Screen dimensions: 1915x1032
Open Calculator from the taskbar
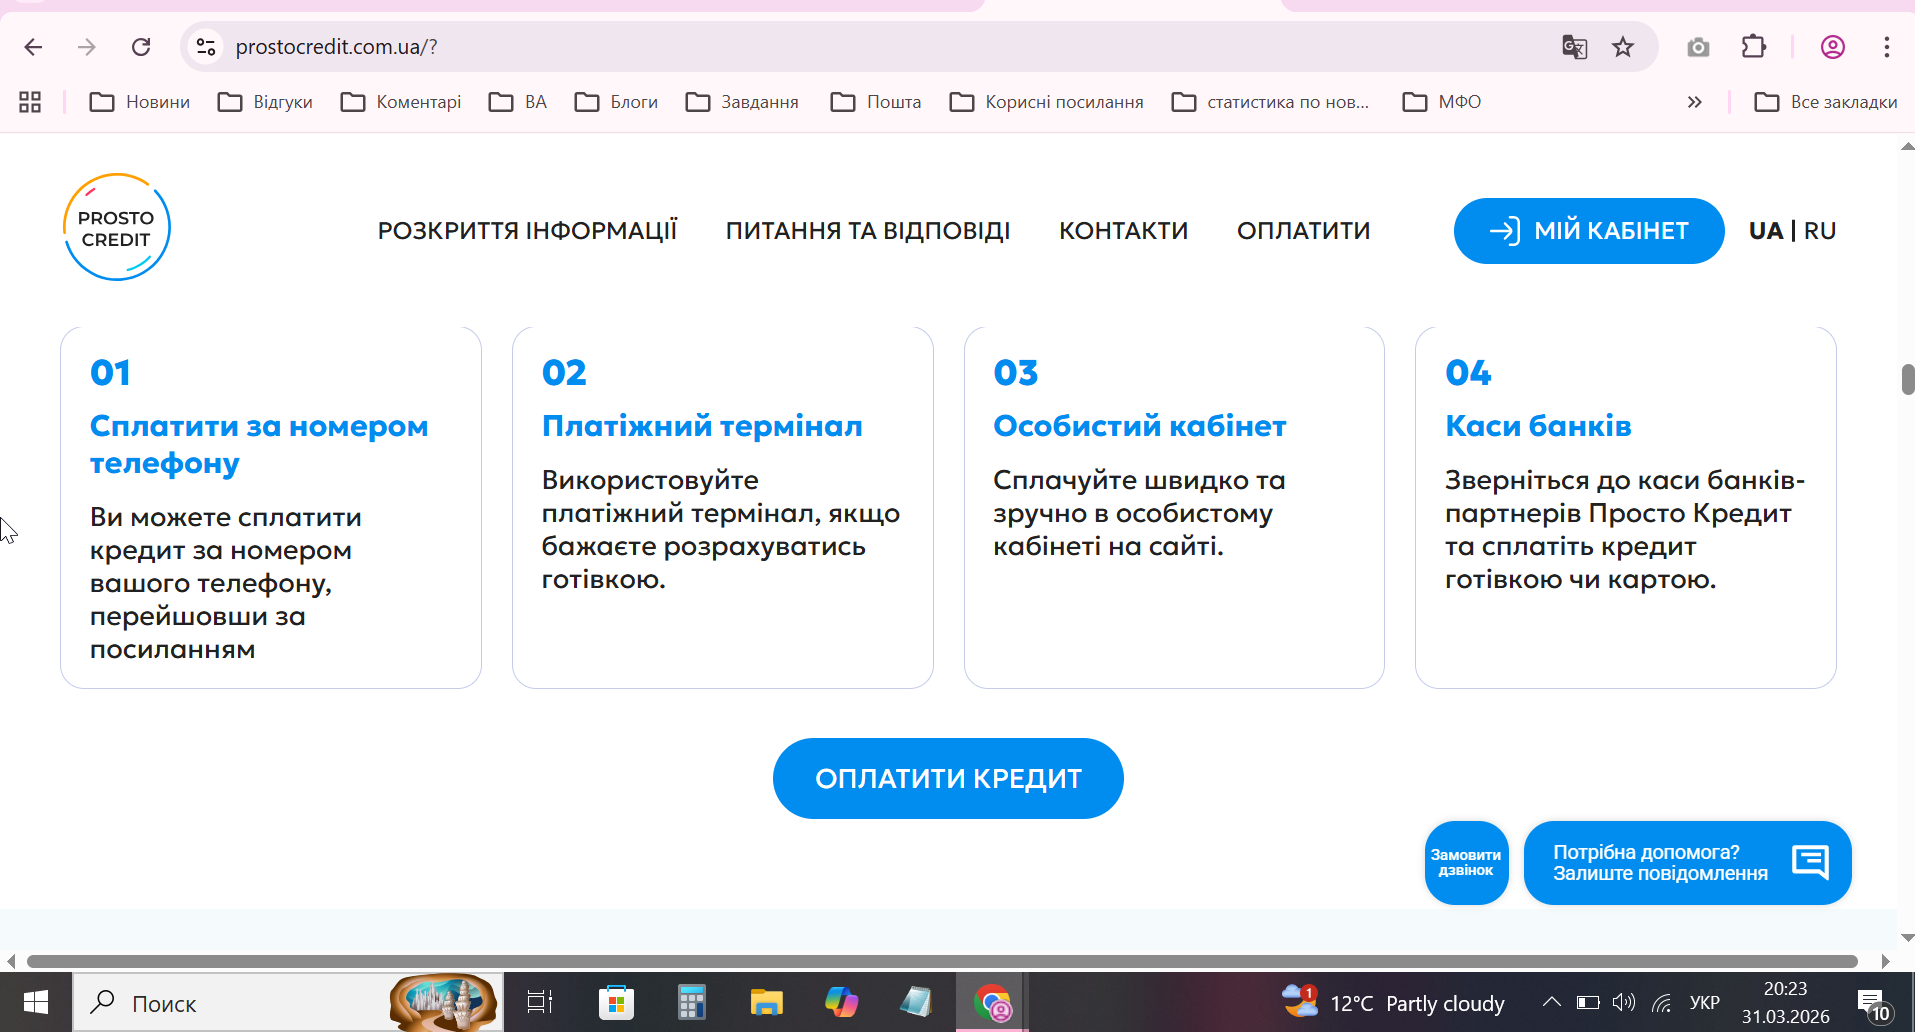coord(691,1002)
